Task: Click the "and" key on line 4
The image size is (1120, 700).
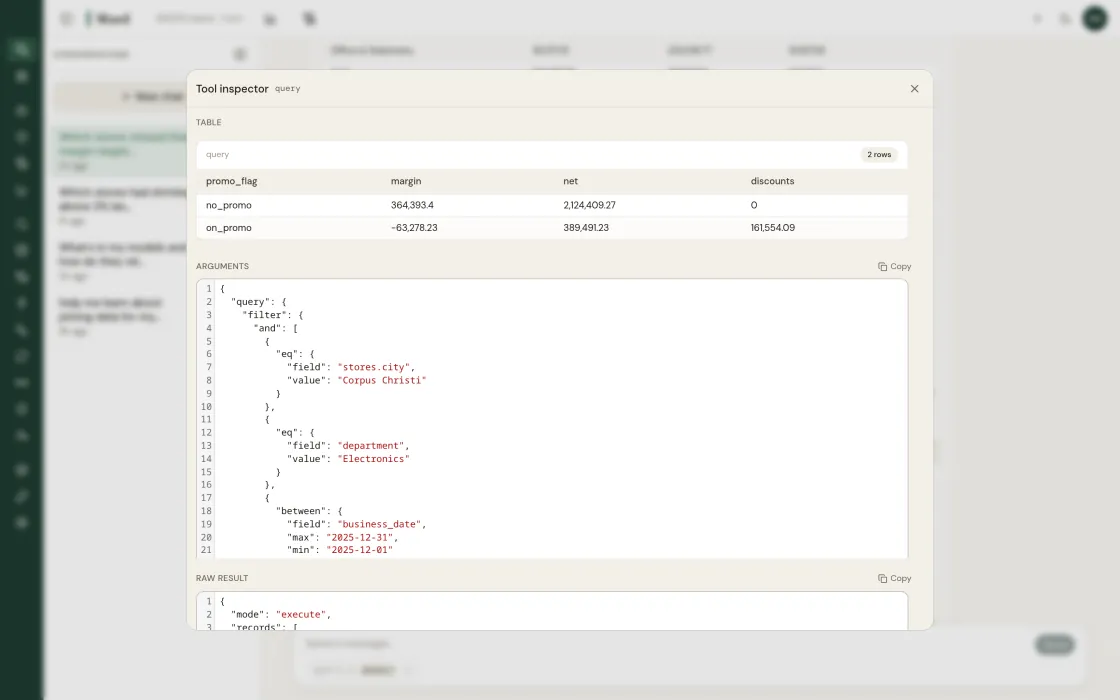Action: 268,328
